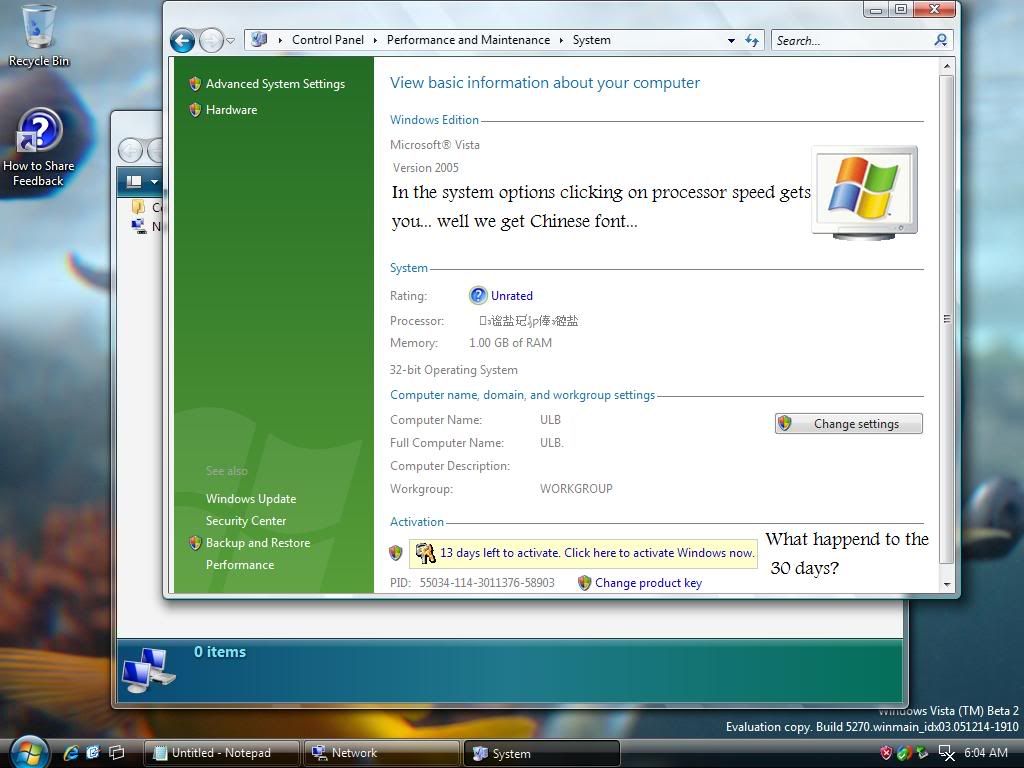Open the Hardware task link
The height and width of the screenshot is (768, 1024).
[x=231, y=110]
